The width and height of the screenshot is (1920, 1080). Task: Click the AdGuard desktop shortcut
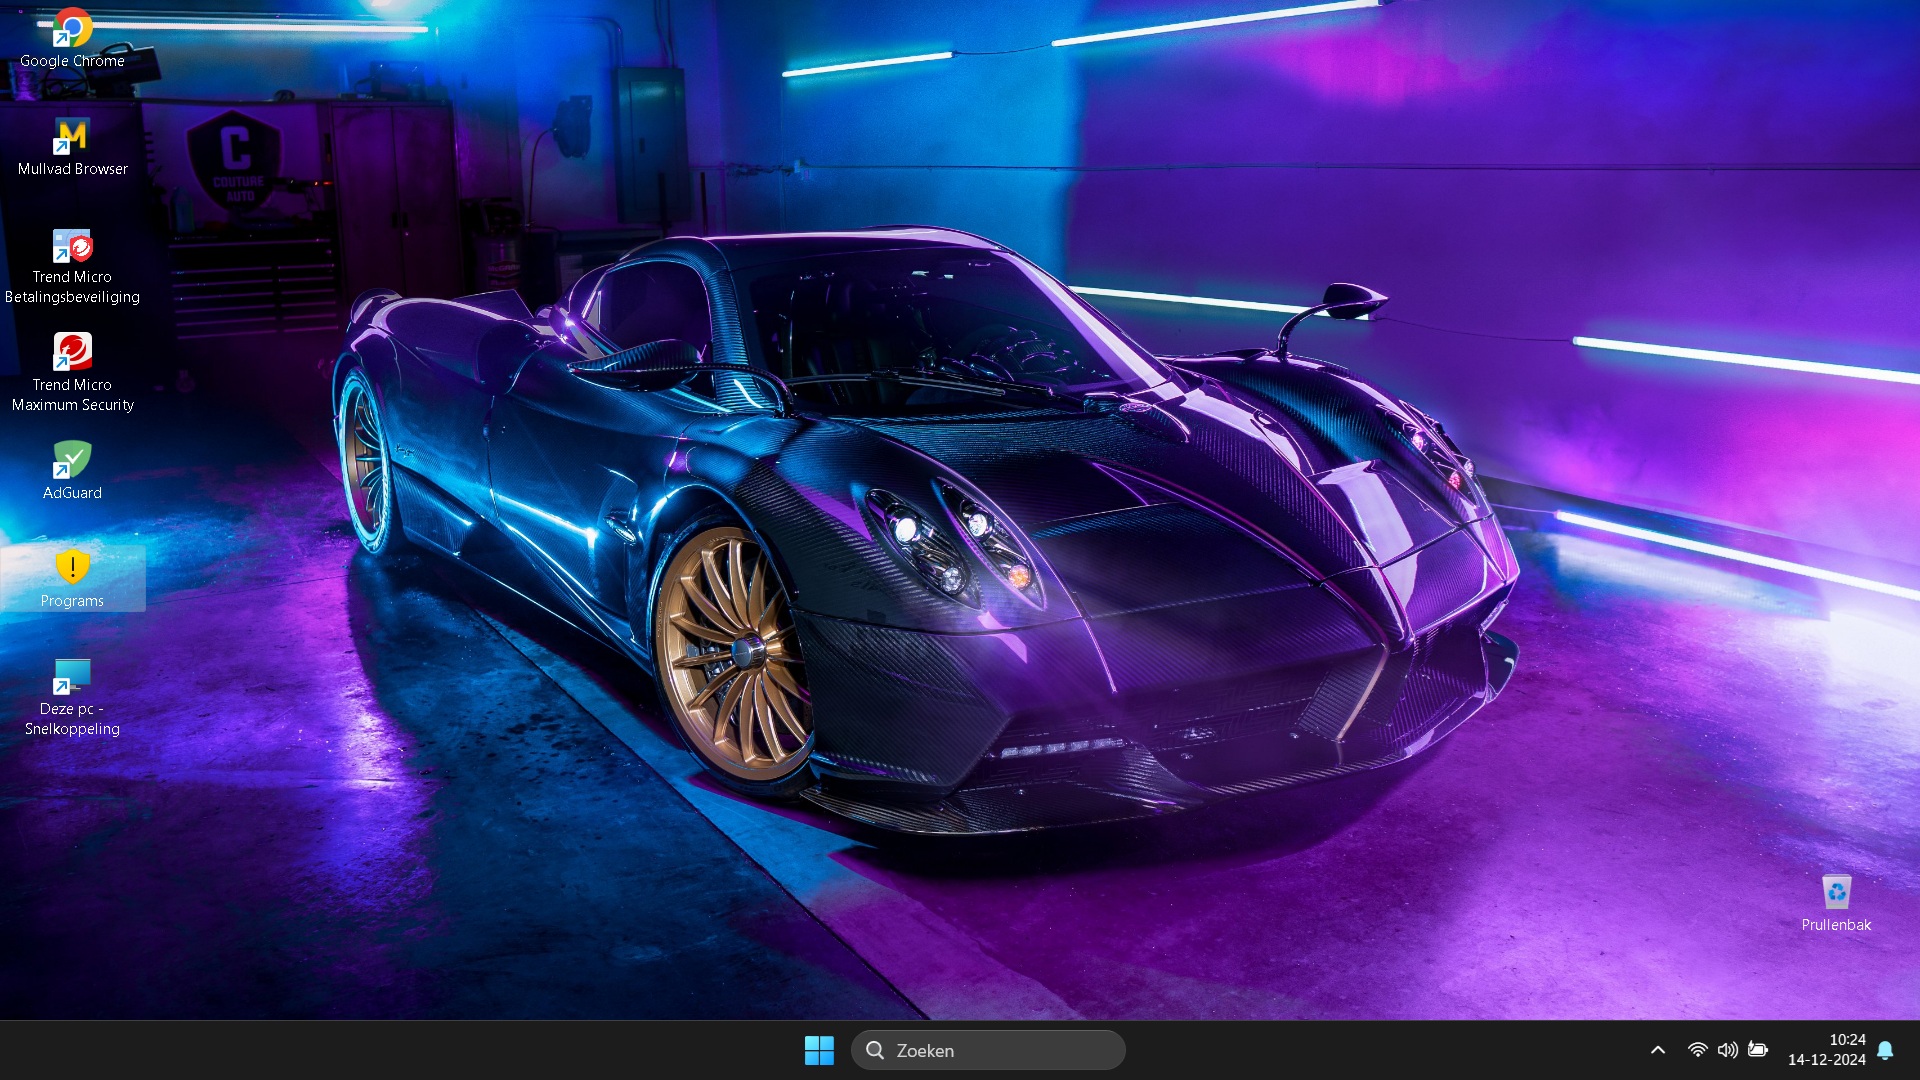click(x=72, y=461)
